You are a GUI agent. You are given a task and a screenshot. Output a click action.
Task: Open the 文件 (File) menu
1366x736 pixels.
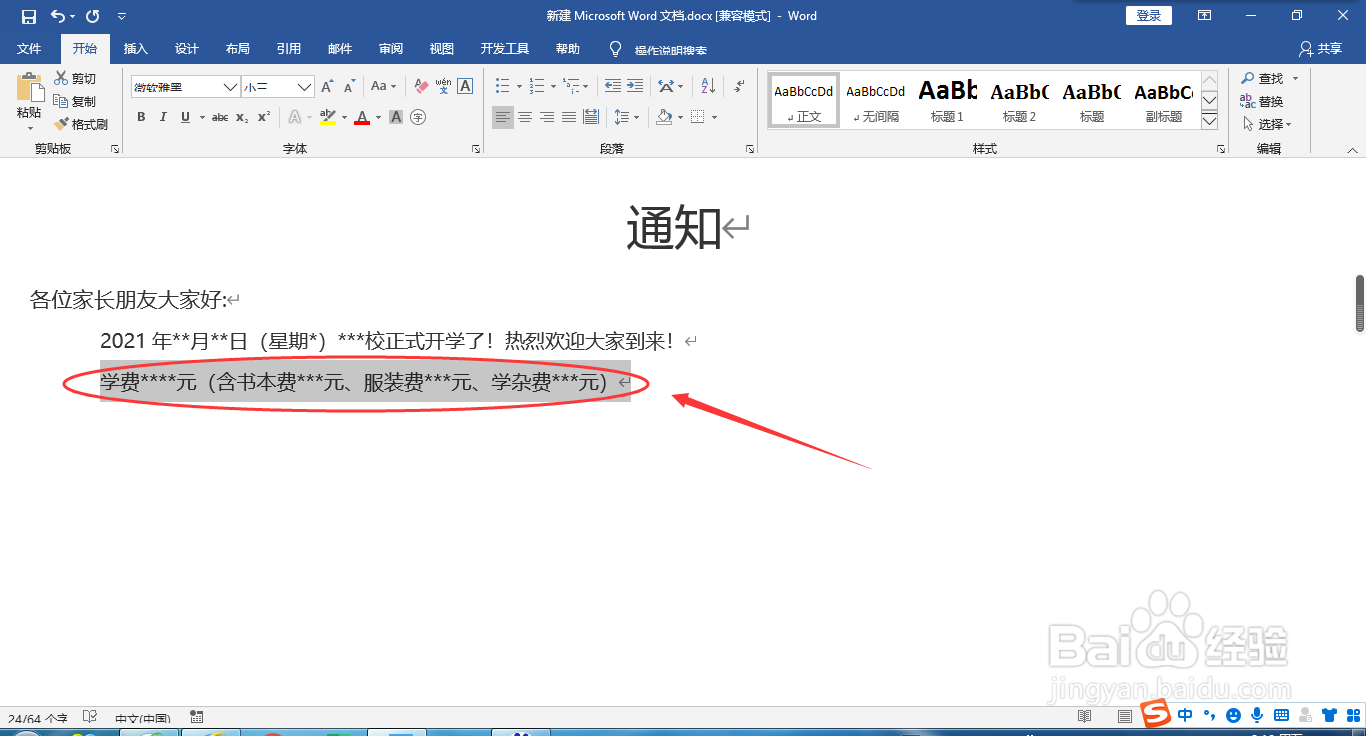click(x=29, y=49)
